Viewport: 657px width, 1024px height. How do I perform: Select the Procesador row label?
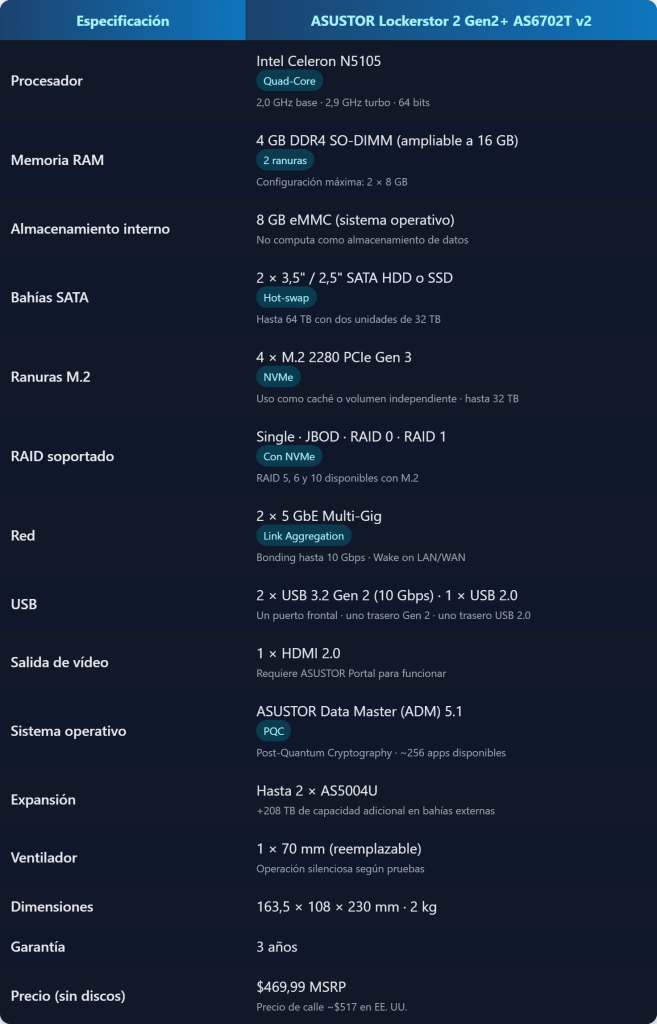point(47,82)
